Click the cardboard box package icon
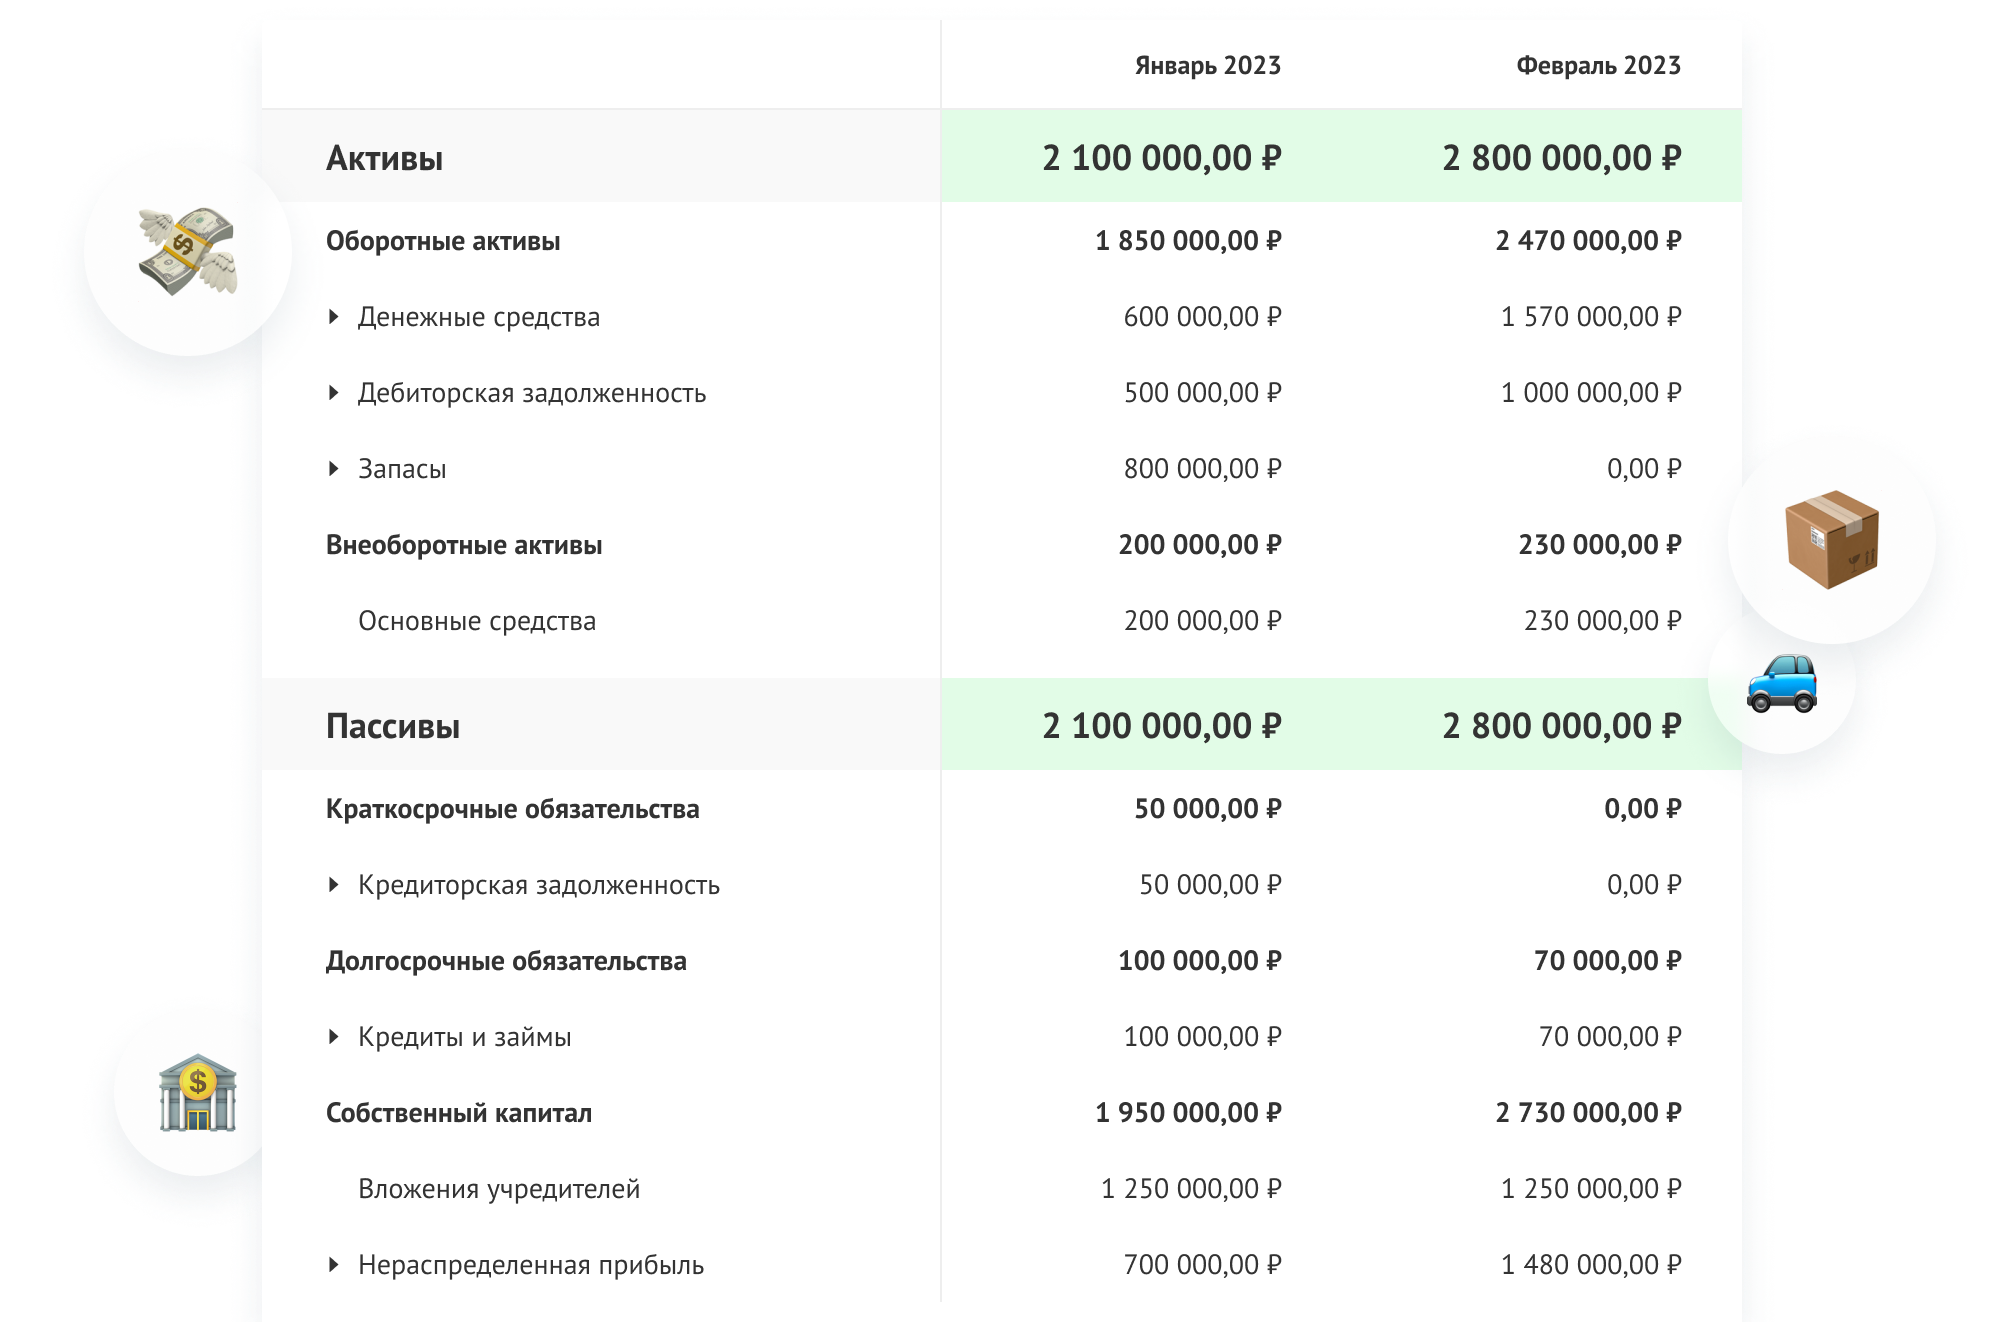 1831,539
